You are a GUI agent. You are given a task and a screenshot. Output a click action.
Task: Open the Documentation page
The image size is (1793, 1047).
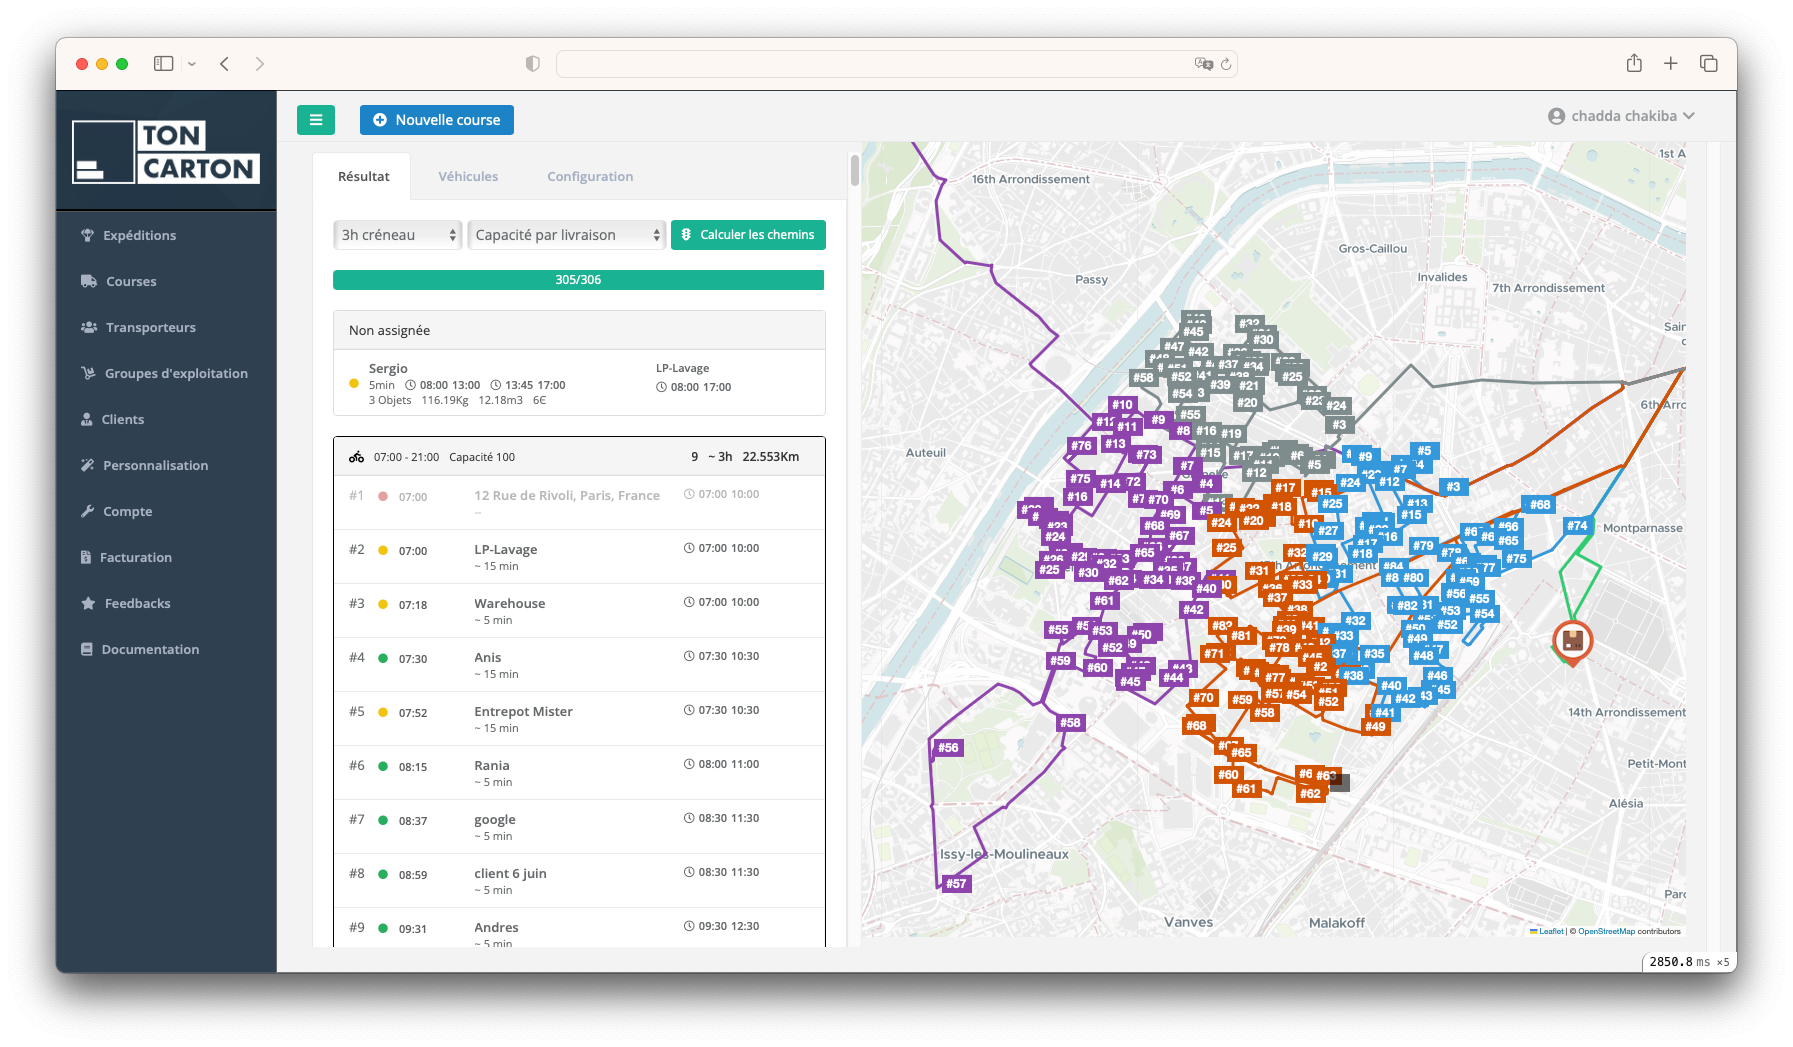[148, 649]
